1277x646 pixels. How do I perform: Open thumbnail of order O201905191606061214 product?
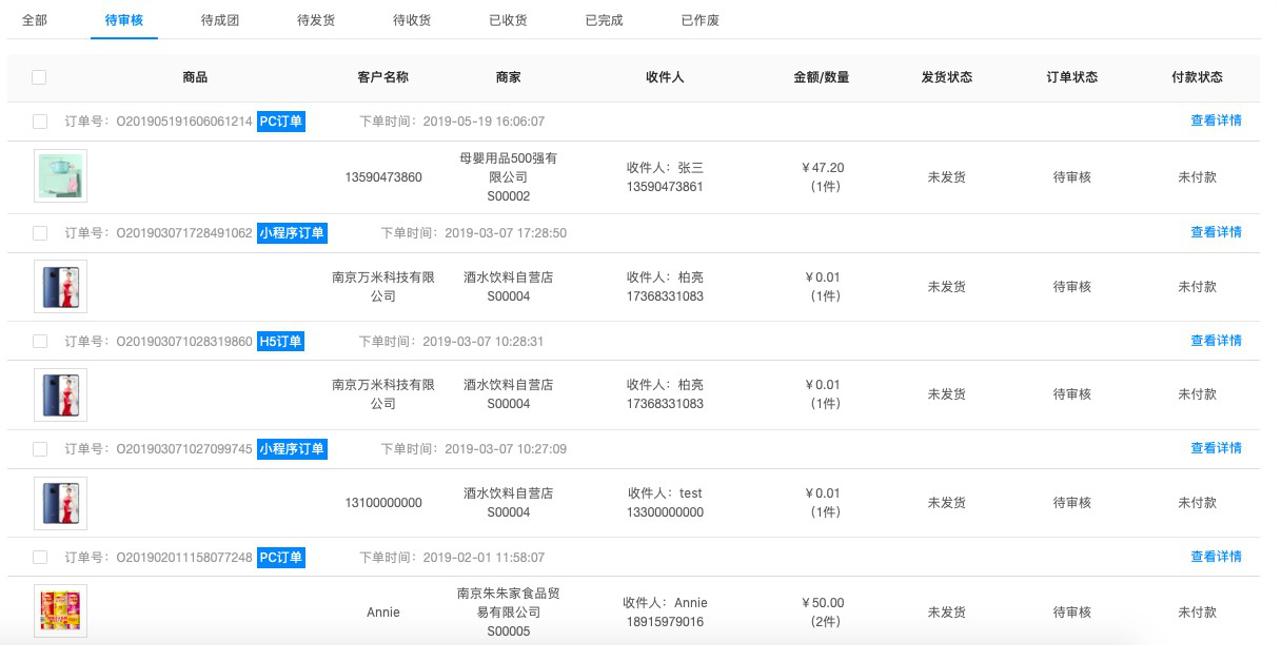[60, 176]
